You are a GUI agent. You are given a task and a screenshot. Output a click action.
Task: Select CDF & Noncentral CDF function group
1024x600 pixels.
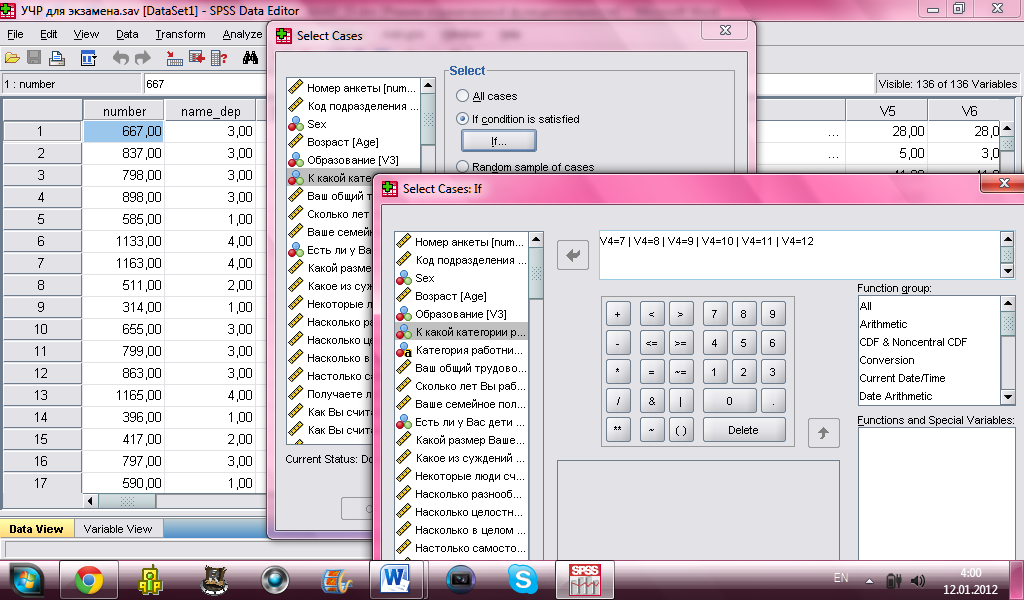pyautogui.click(x=913, y=341)
